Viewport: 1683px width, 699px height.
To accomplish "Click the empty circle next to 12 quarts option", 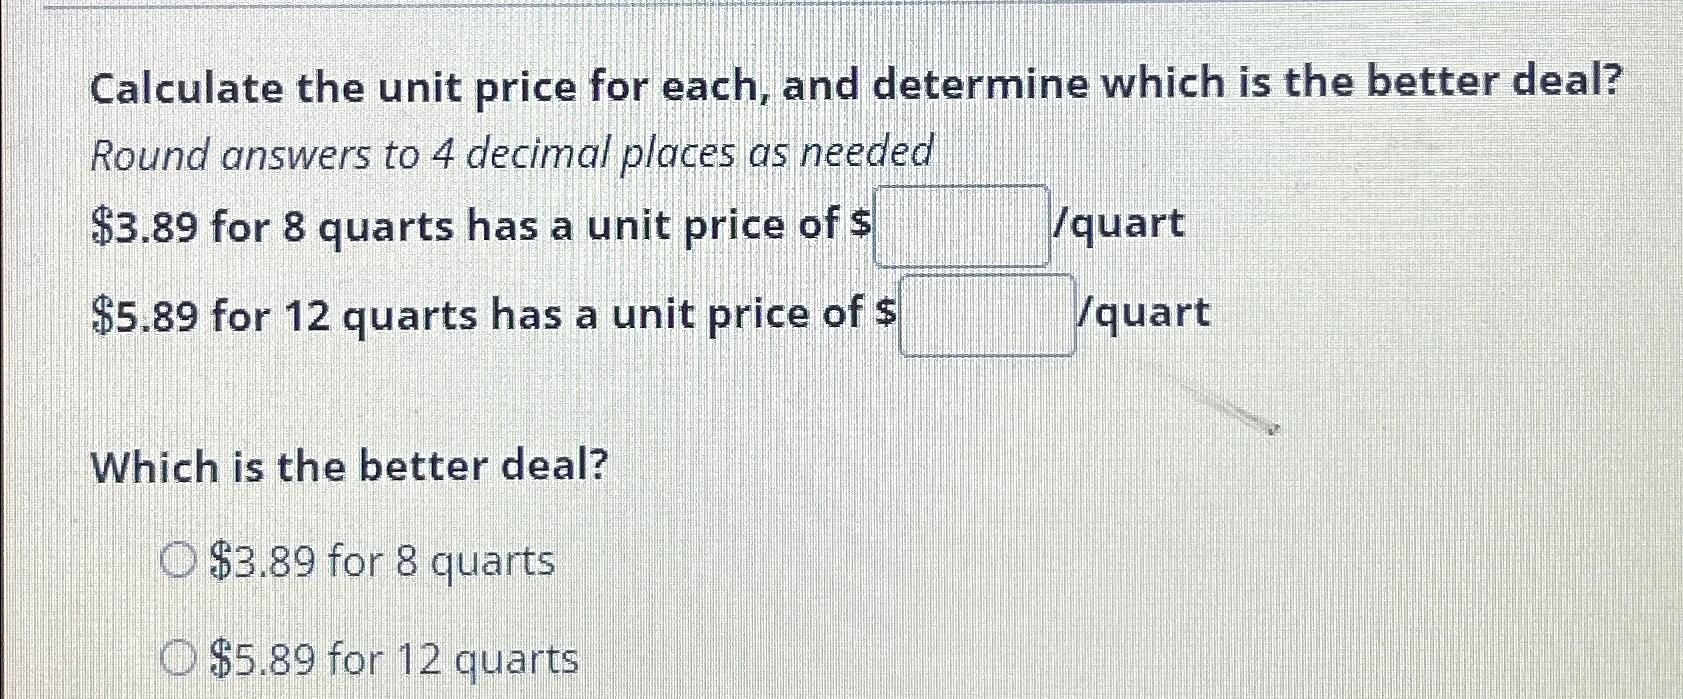I will pyautogui.click(x=178, y=657).
